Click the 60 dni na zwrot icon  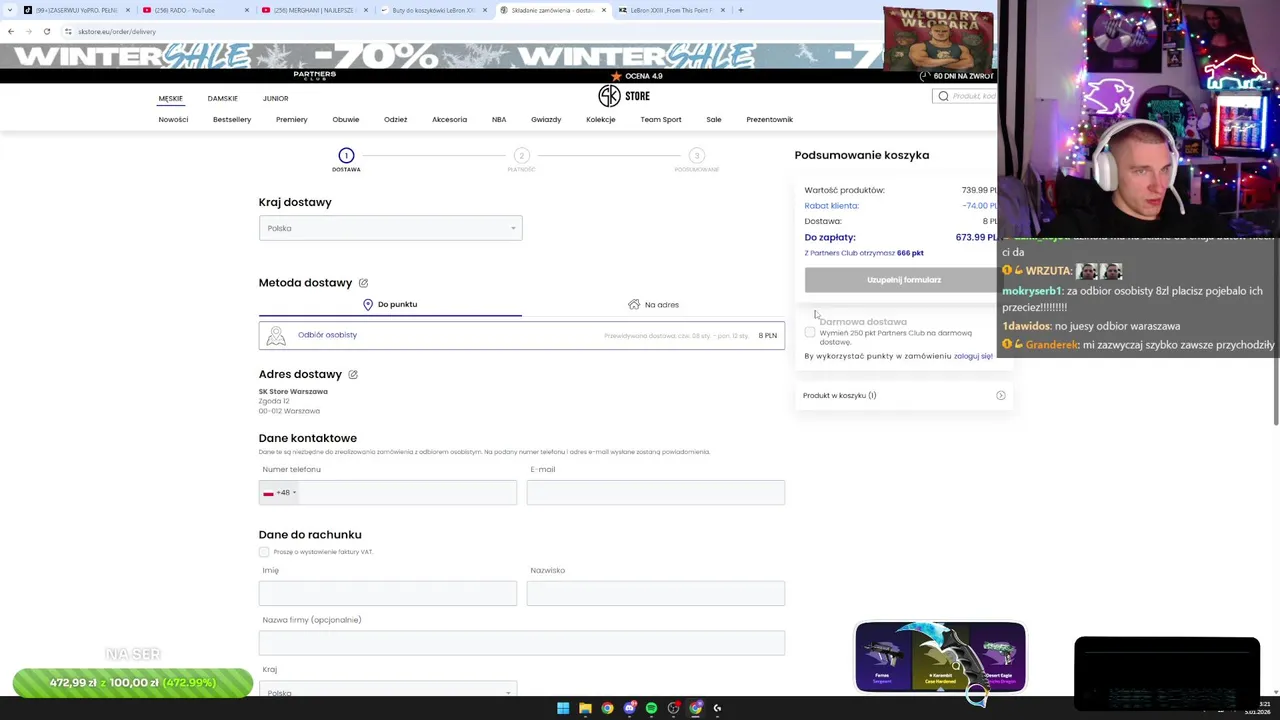click(925, 76)
